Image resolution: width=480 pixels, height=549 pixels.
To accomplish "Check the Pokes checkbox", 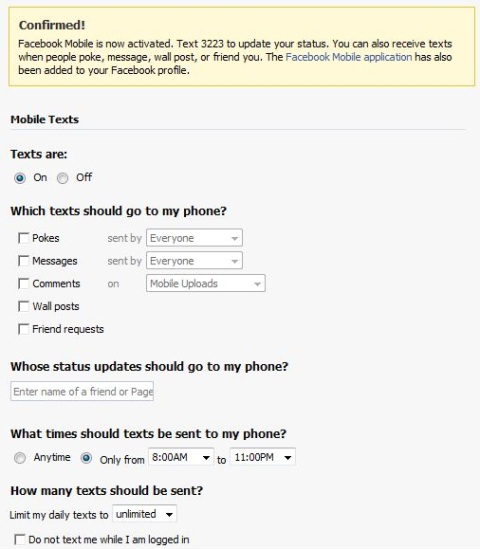I will click(x=23, y=238).
